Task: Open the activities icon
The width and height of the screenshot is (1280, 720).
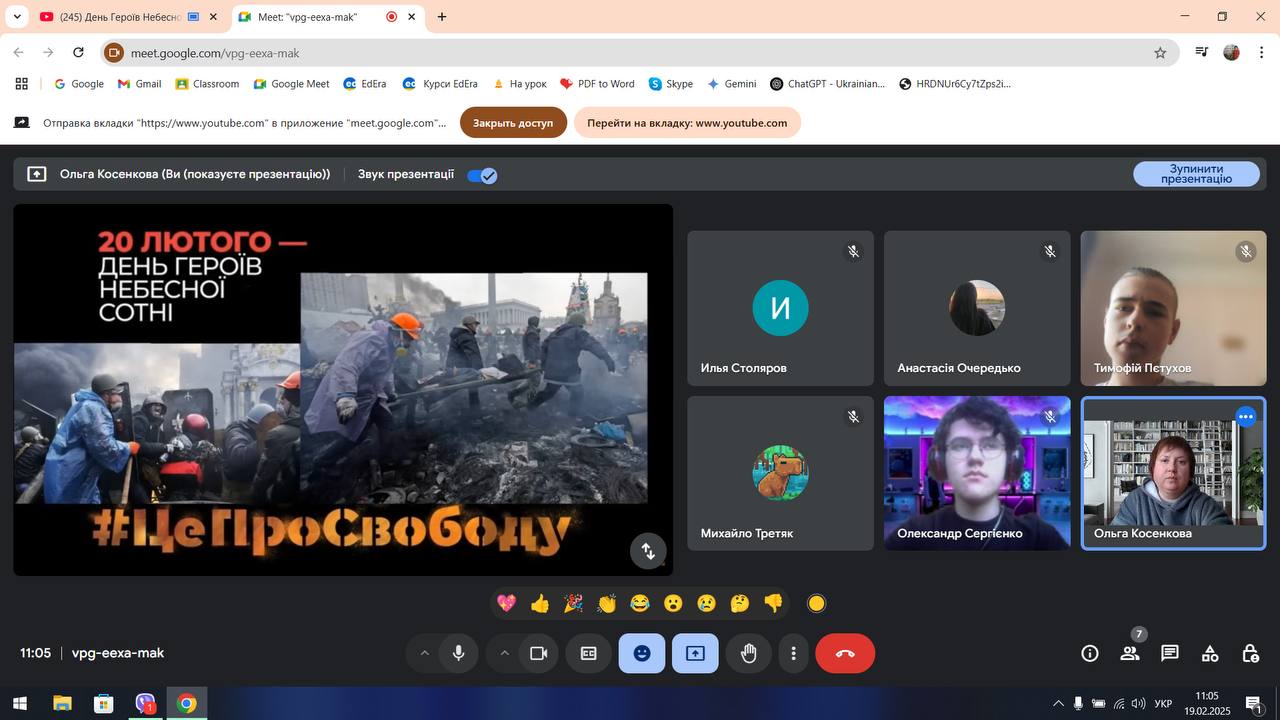Action: (1210, 653)
